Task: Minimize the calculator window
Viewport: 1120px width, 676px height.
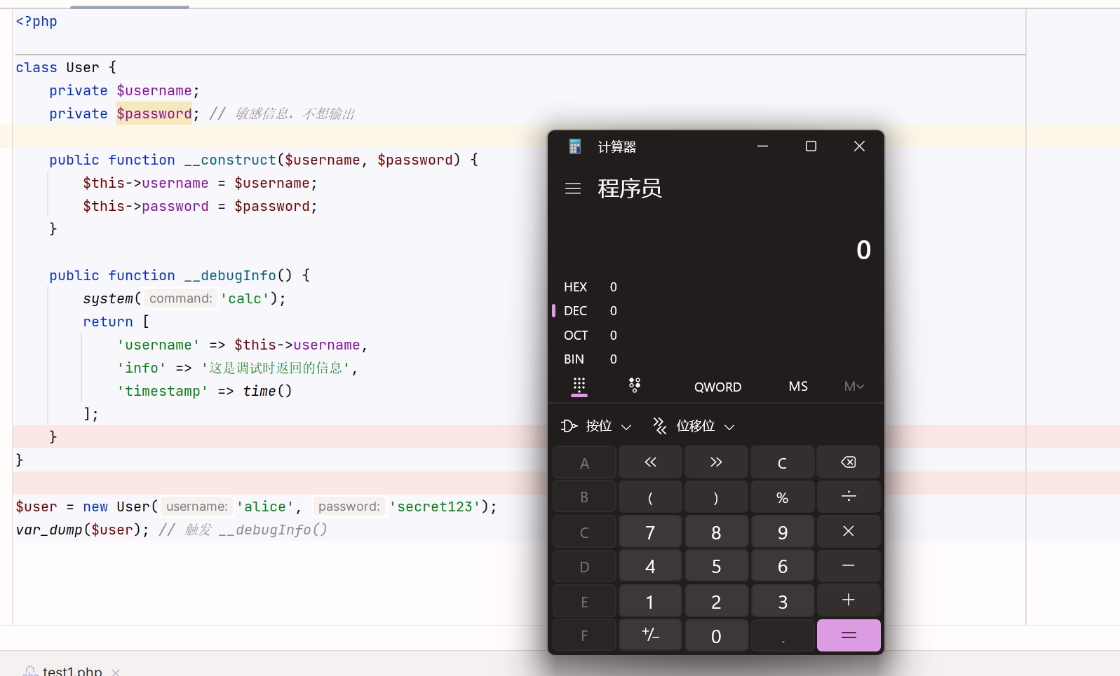Action: click(763, 146)
